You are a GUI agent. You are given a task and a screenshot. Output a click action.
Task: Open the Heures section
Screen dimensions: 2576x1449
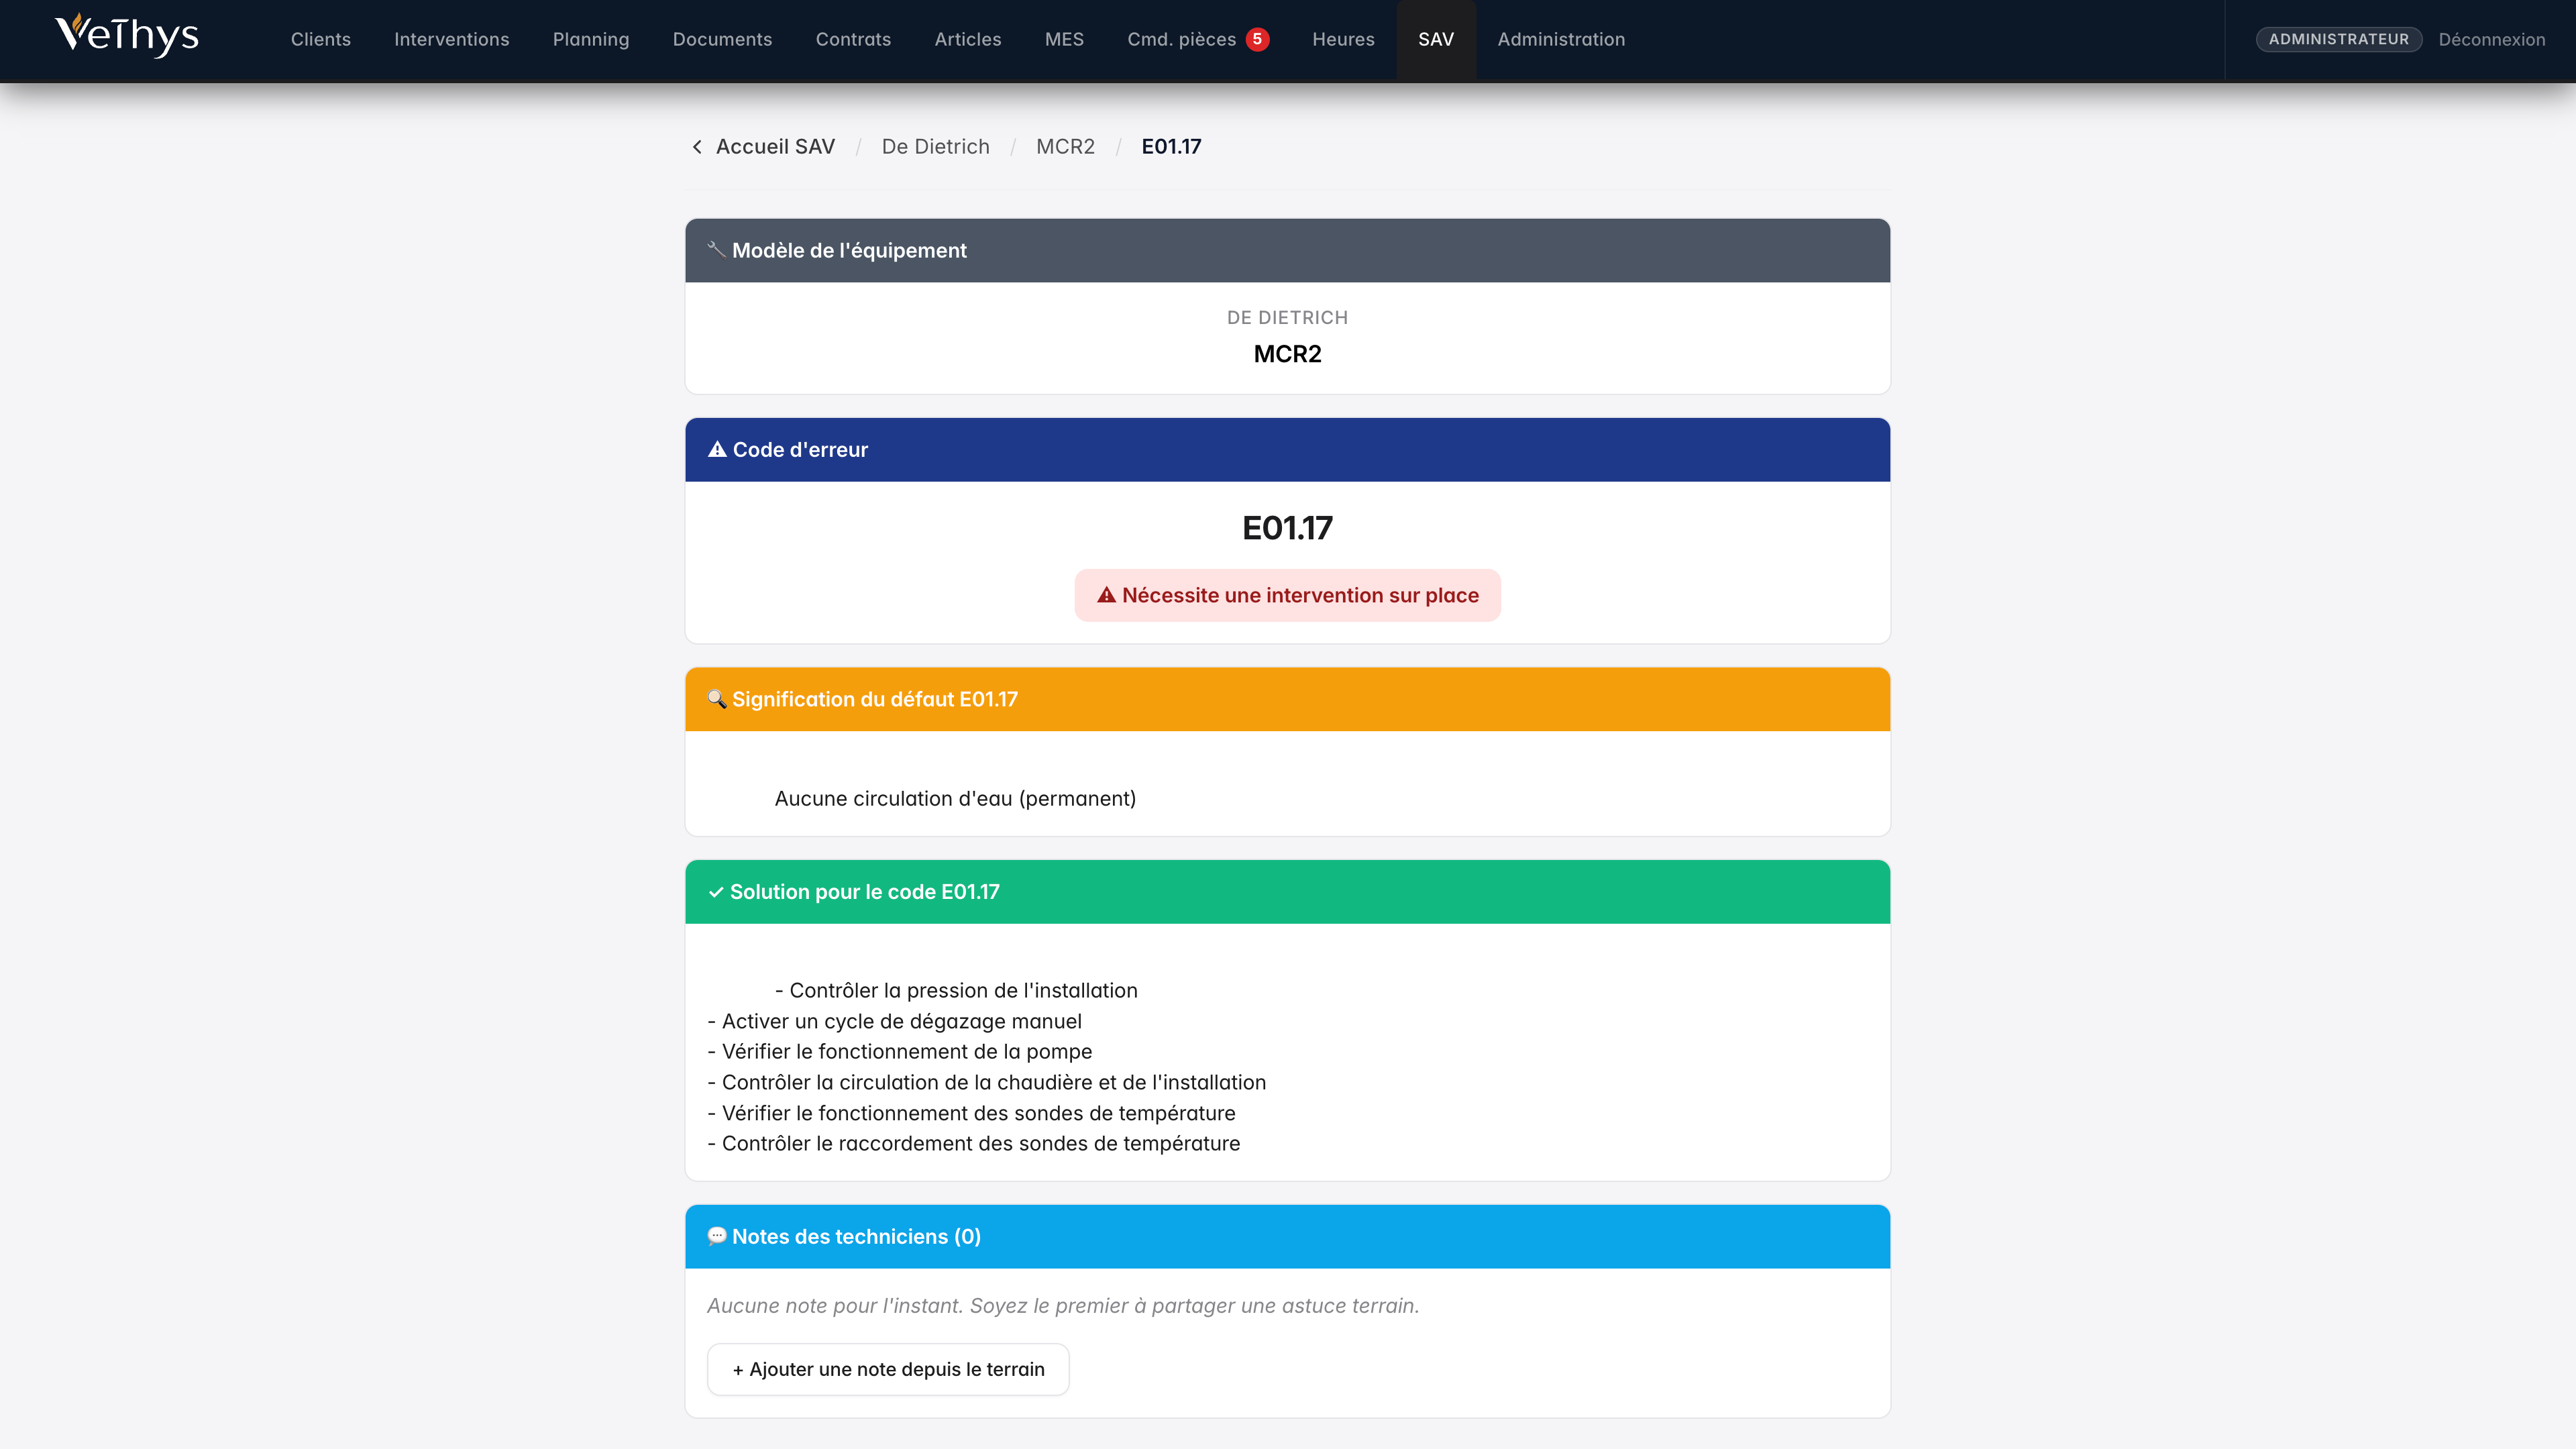(x=1343, y=39)
